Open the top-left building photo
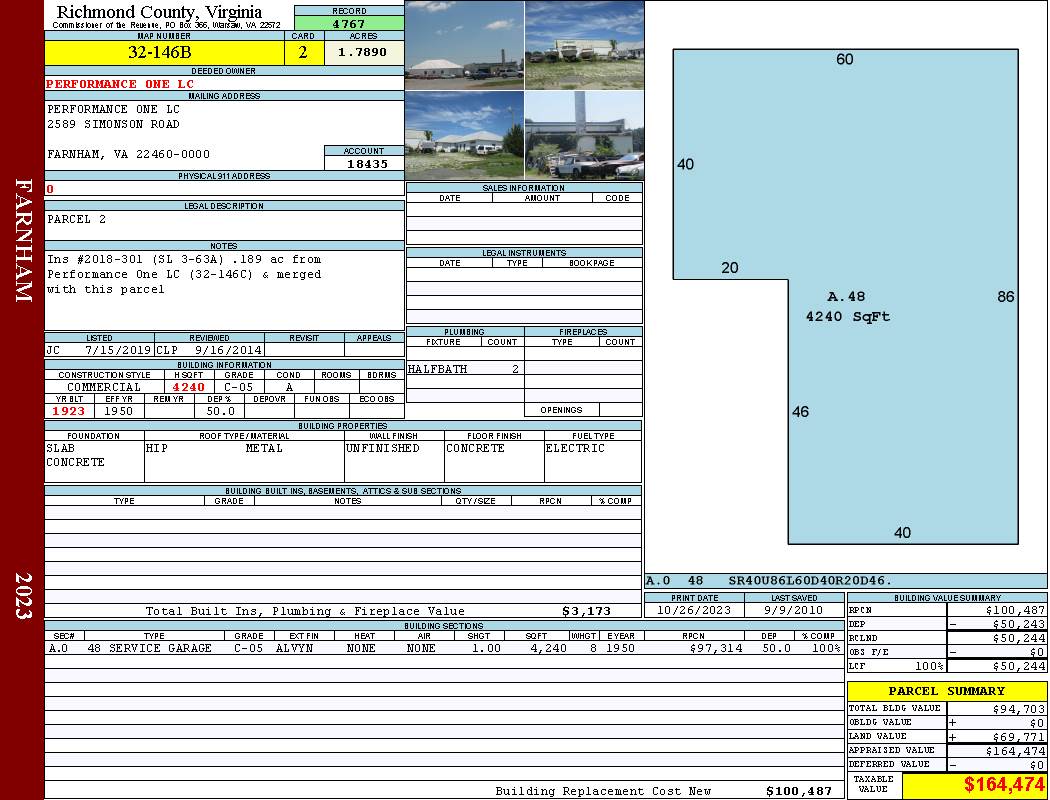 click(464, 45)
